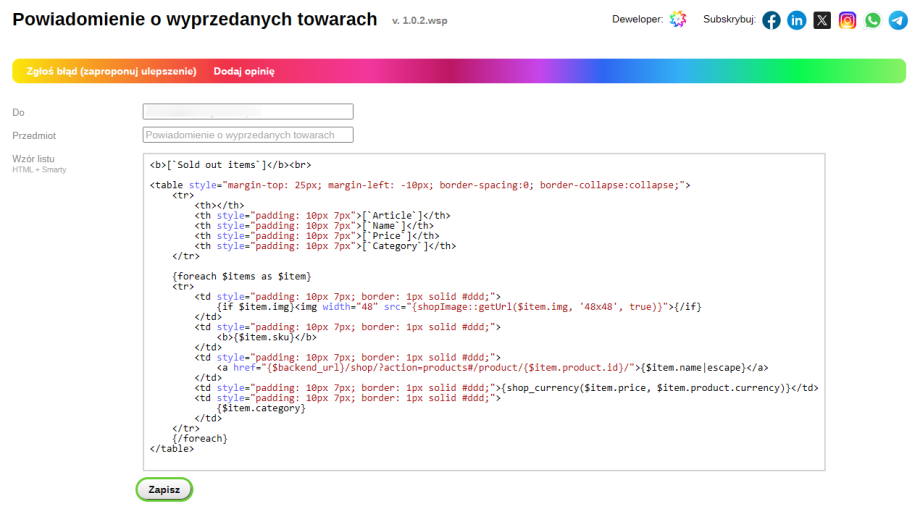The image size is (920, 509).
Task: Open the 'Dodaj opinię' link
Action: point(244,71)
